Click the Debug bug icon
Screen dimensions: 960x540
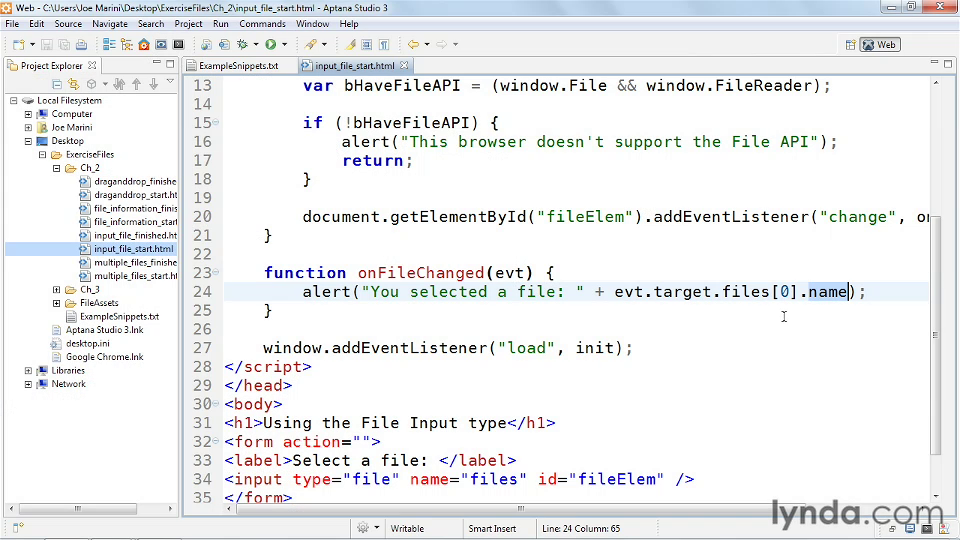[243, 45]
